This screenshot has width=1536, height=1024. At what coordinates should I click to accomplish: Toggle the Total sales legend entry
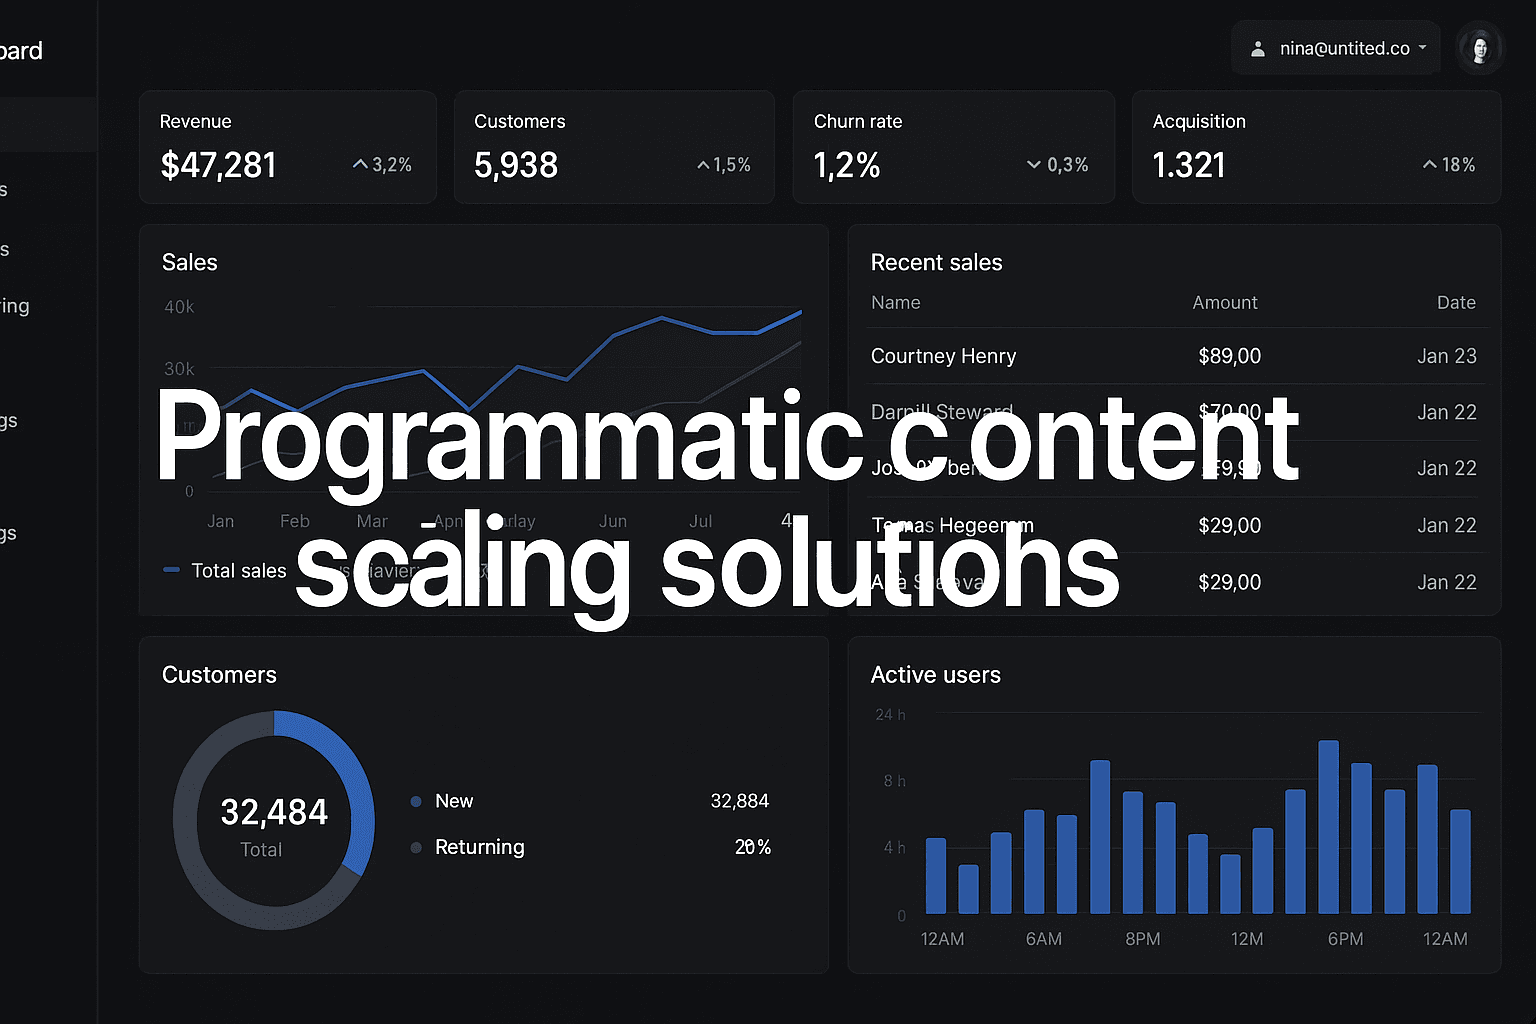[x=225, y=570]
